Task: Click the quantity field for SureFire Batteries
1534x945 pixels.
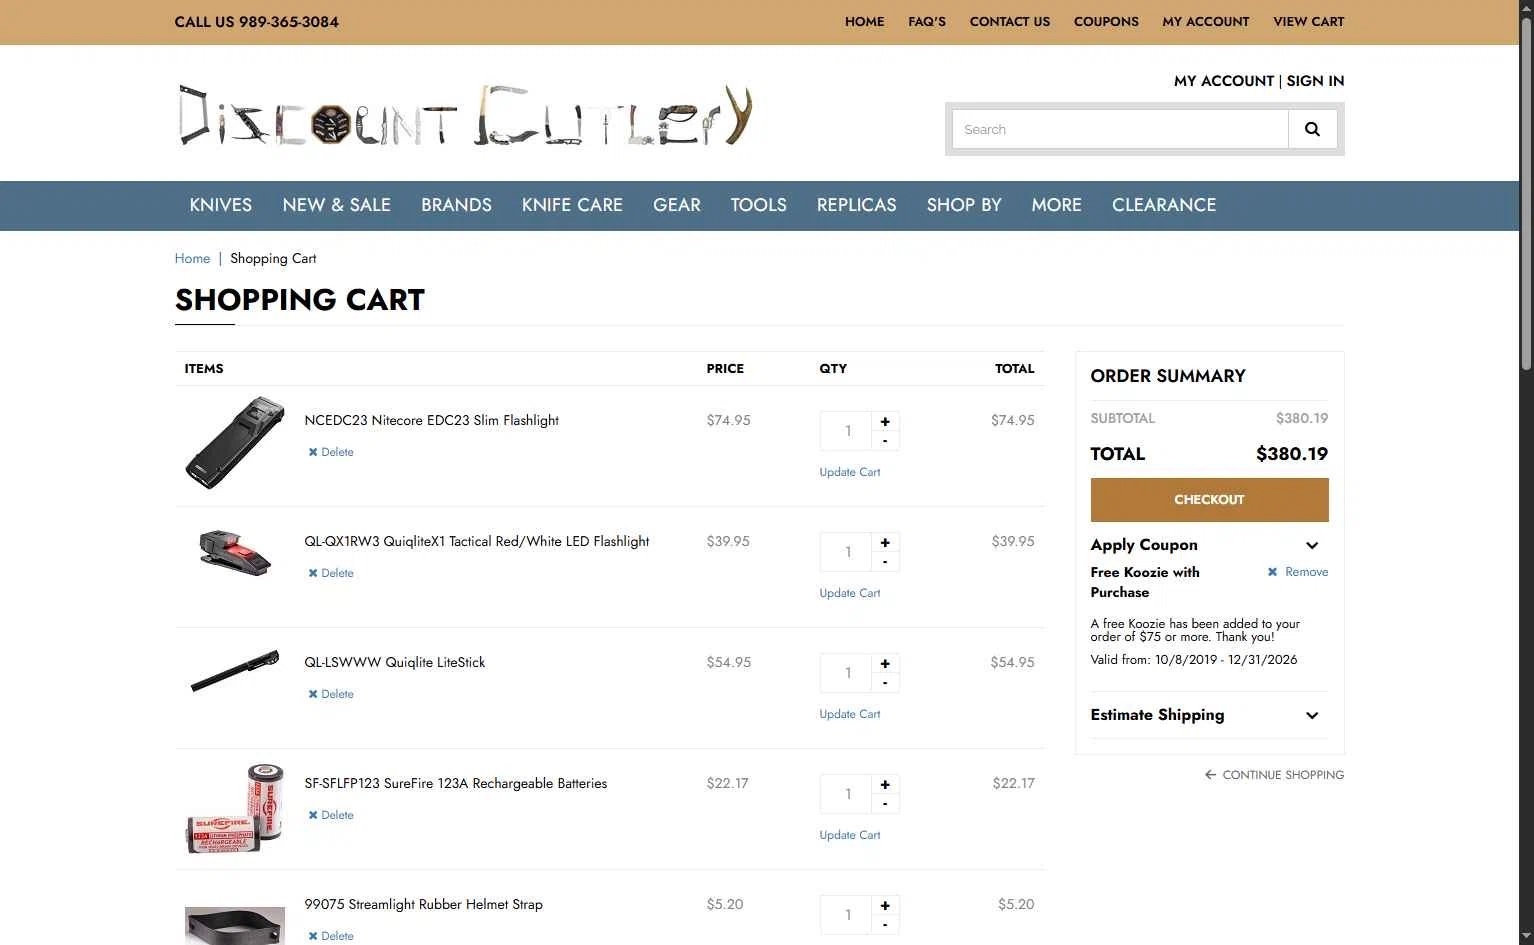Action: pyautogui.click(x=846, y=794)
